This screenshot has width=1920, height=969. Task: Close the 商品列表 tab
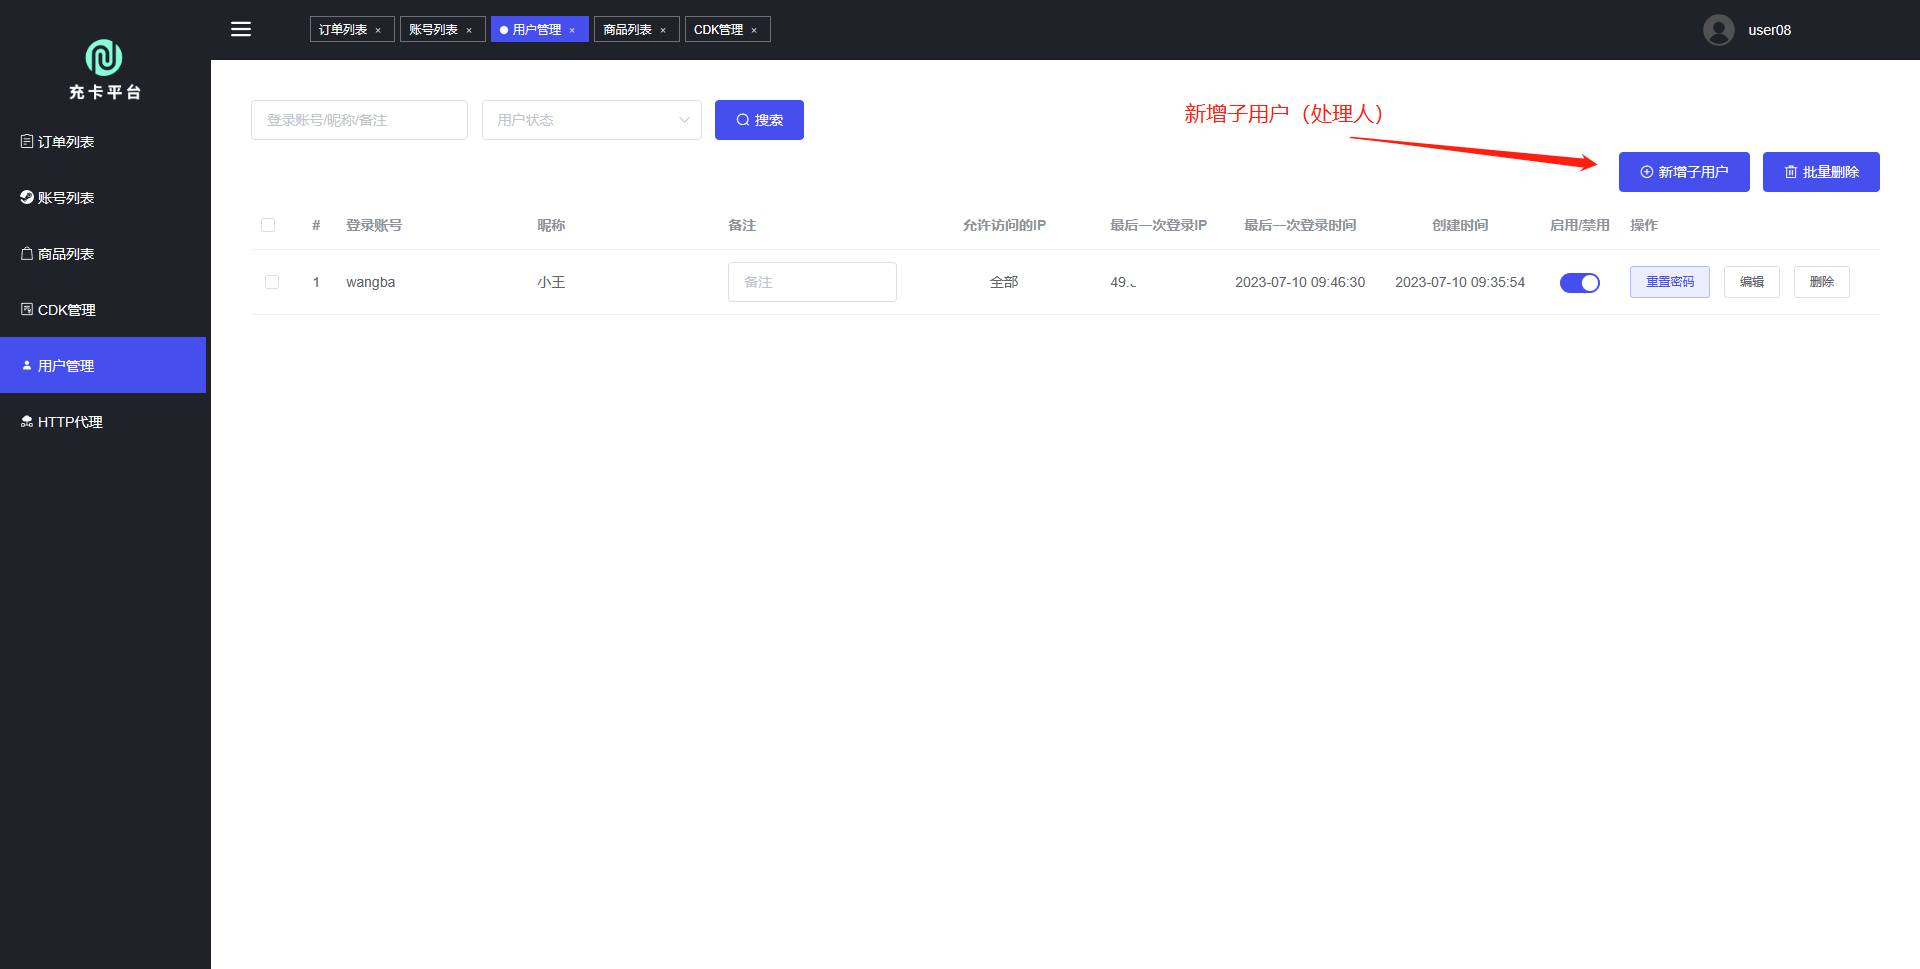click(x=663, y=30)
